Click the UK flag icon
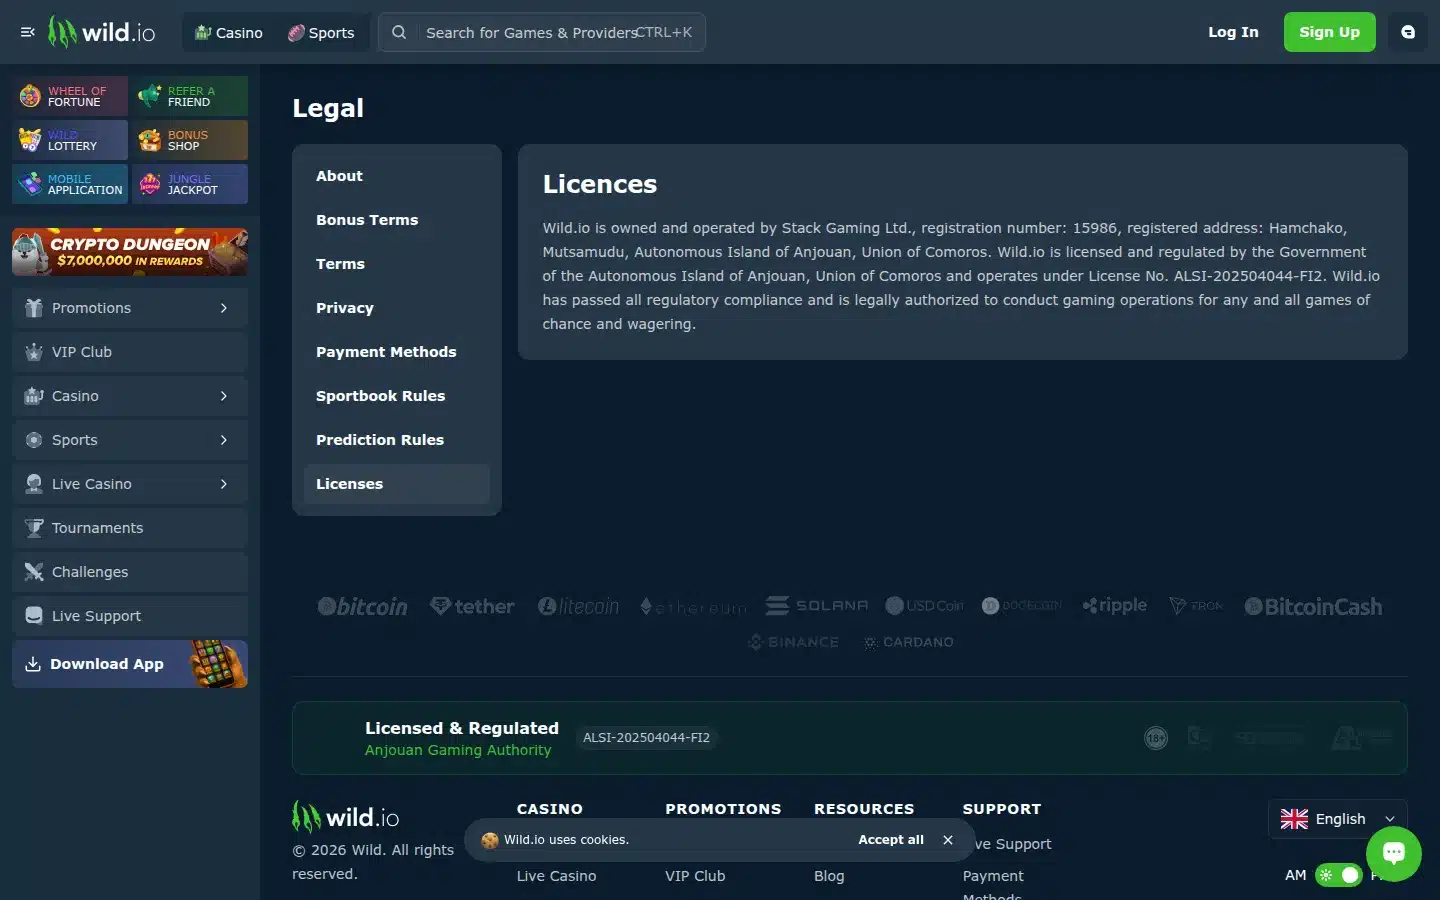The height and width of the screenshot is (900, 1440). [x=1294, y=819]
